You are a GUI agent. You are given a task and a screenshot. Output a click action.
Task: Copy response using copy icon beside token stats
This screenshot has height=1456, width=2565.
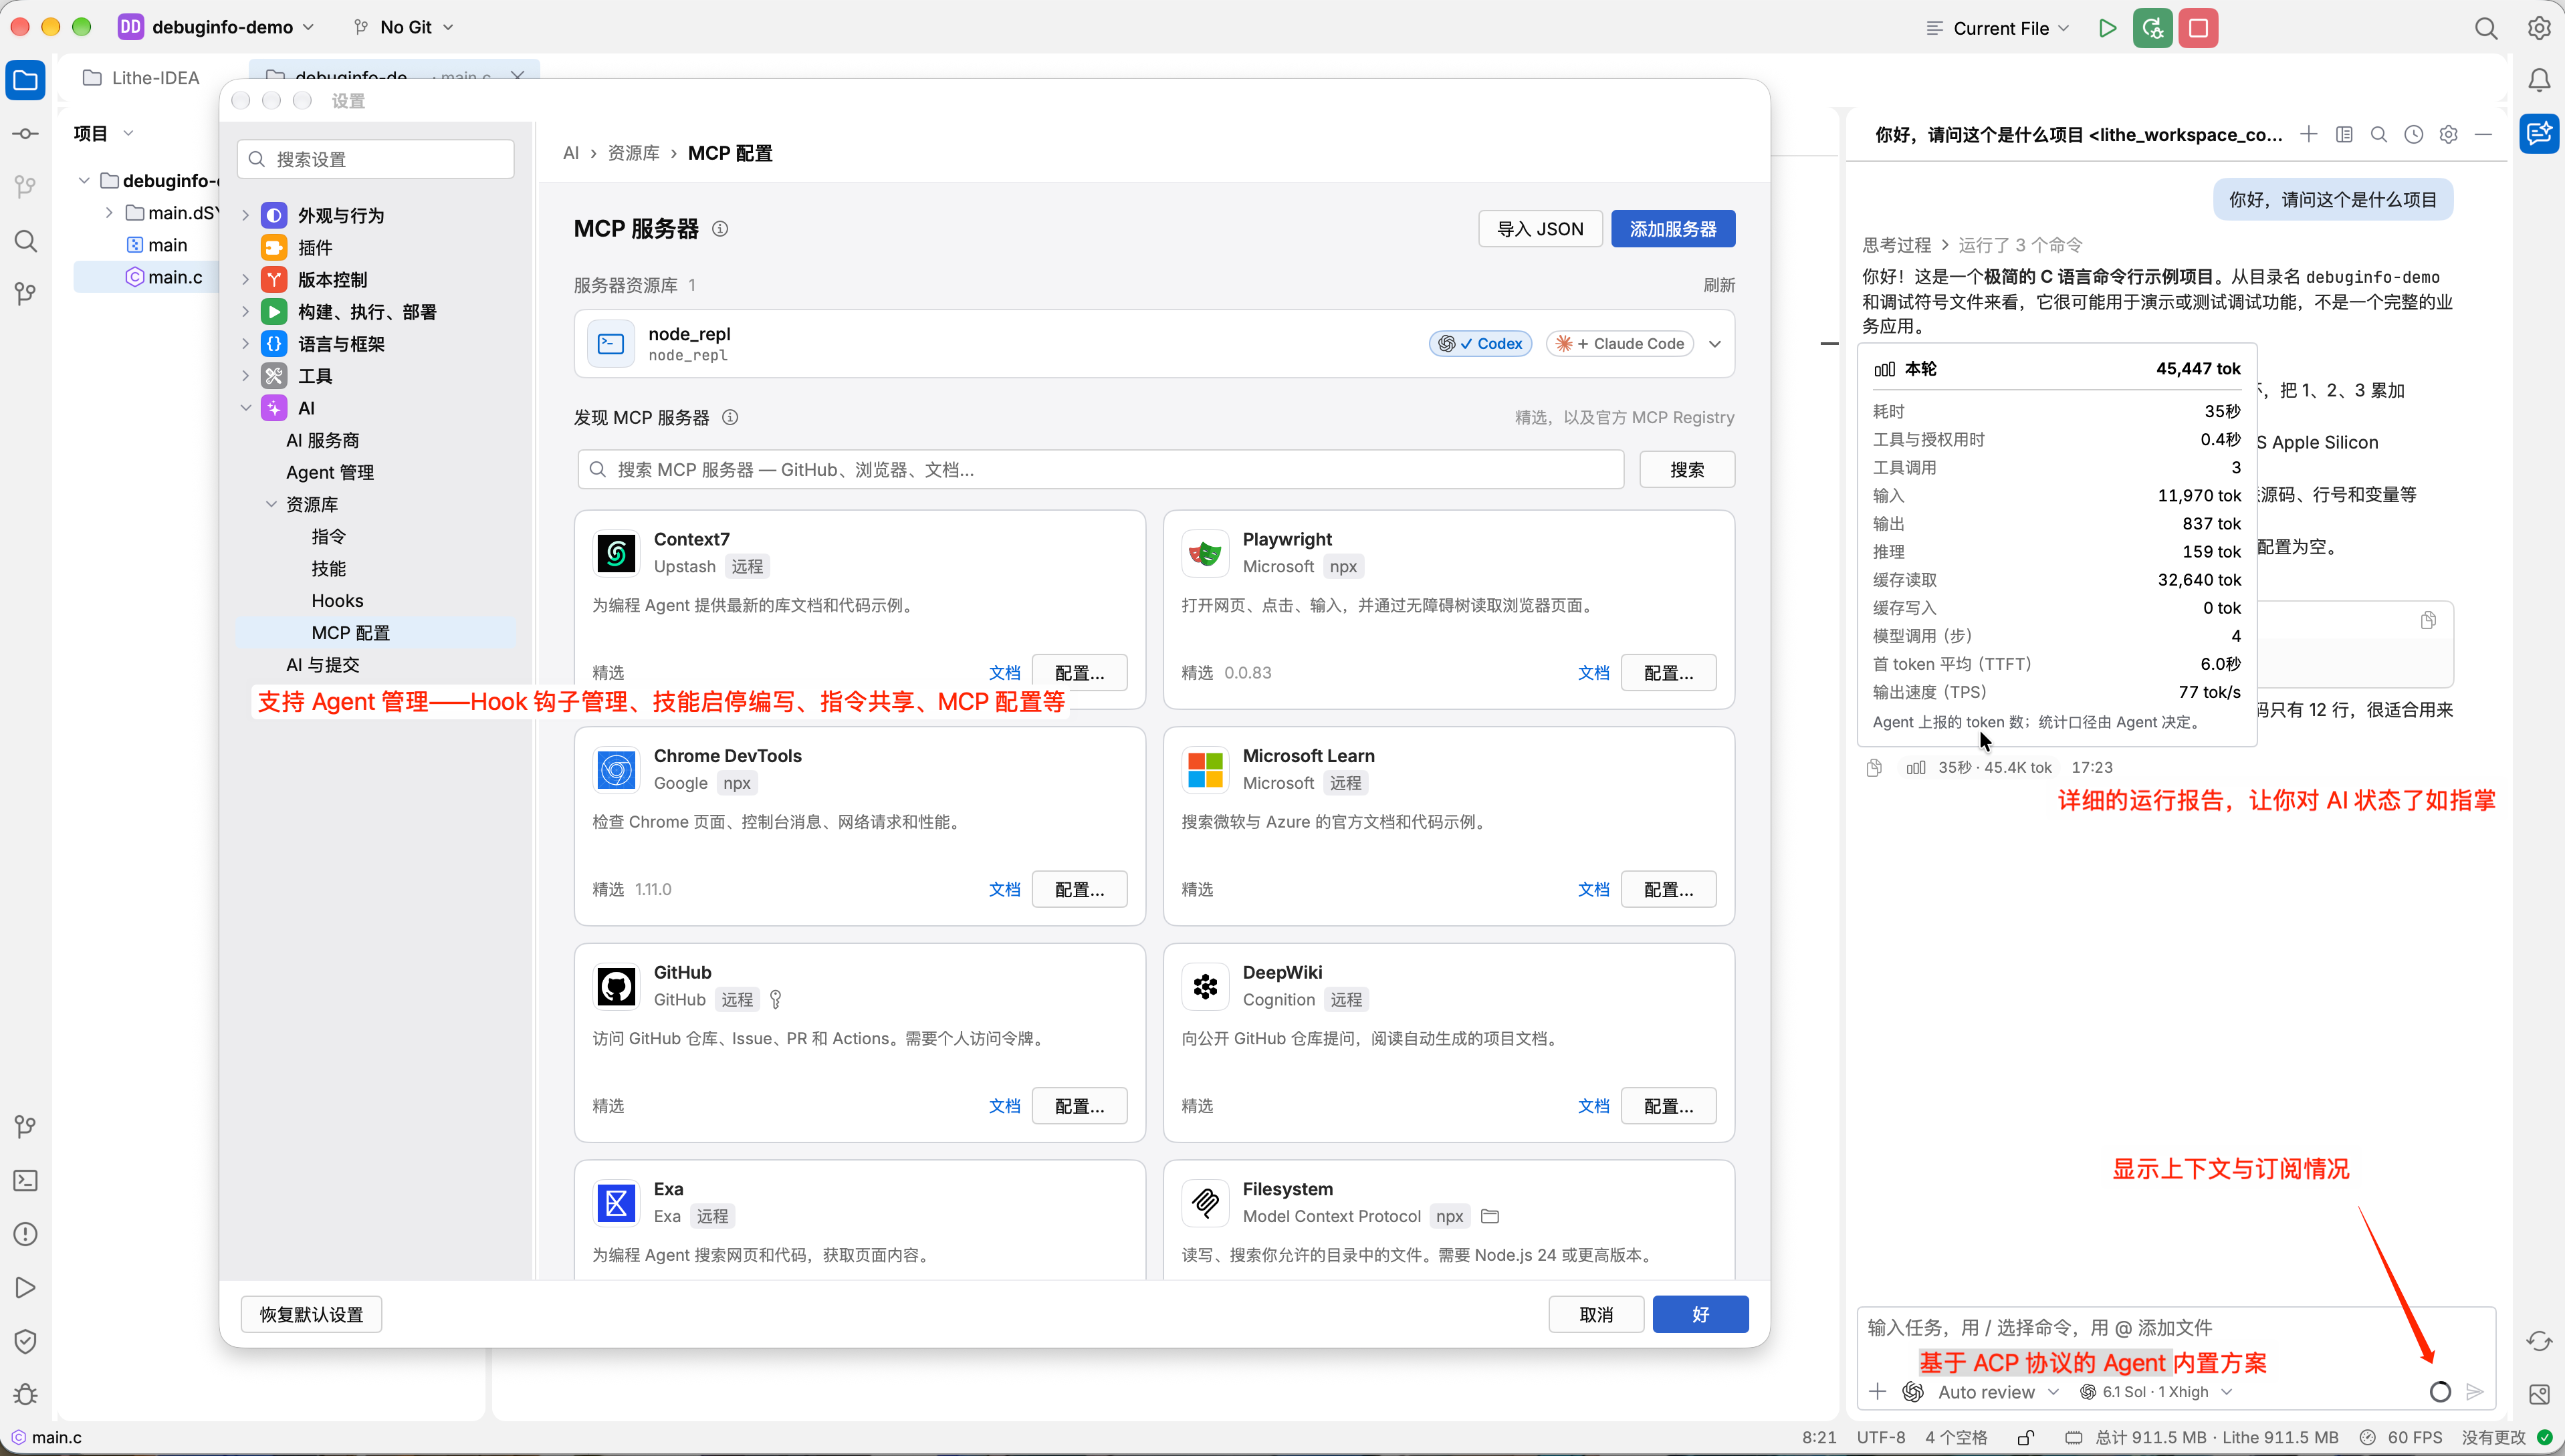click(1874, 767)
